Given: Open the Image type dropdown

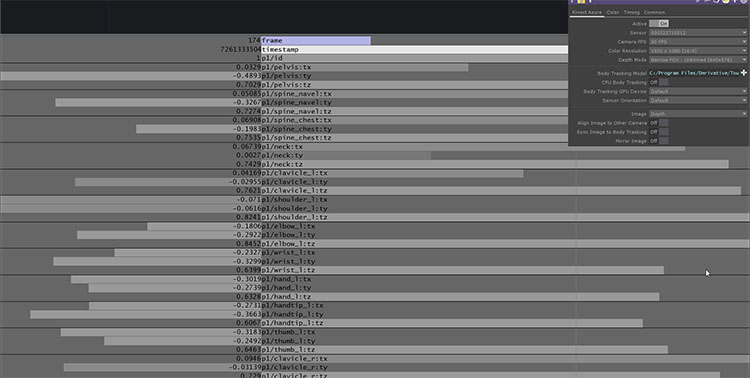Looking at the screenshot, I should (x=698, y=114).
